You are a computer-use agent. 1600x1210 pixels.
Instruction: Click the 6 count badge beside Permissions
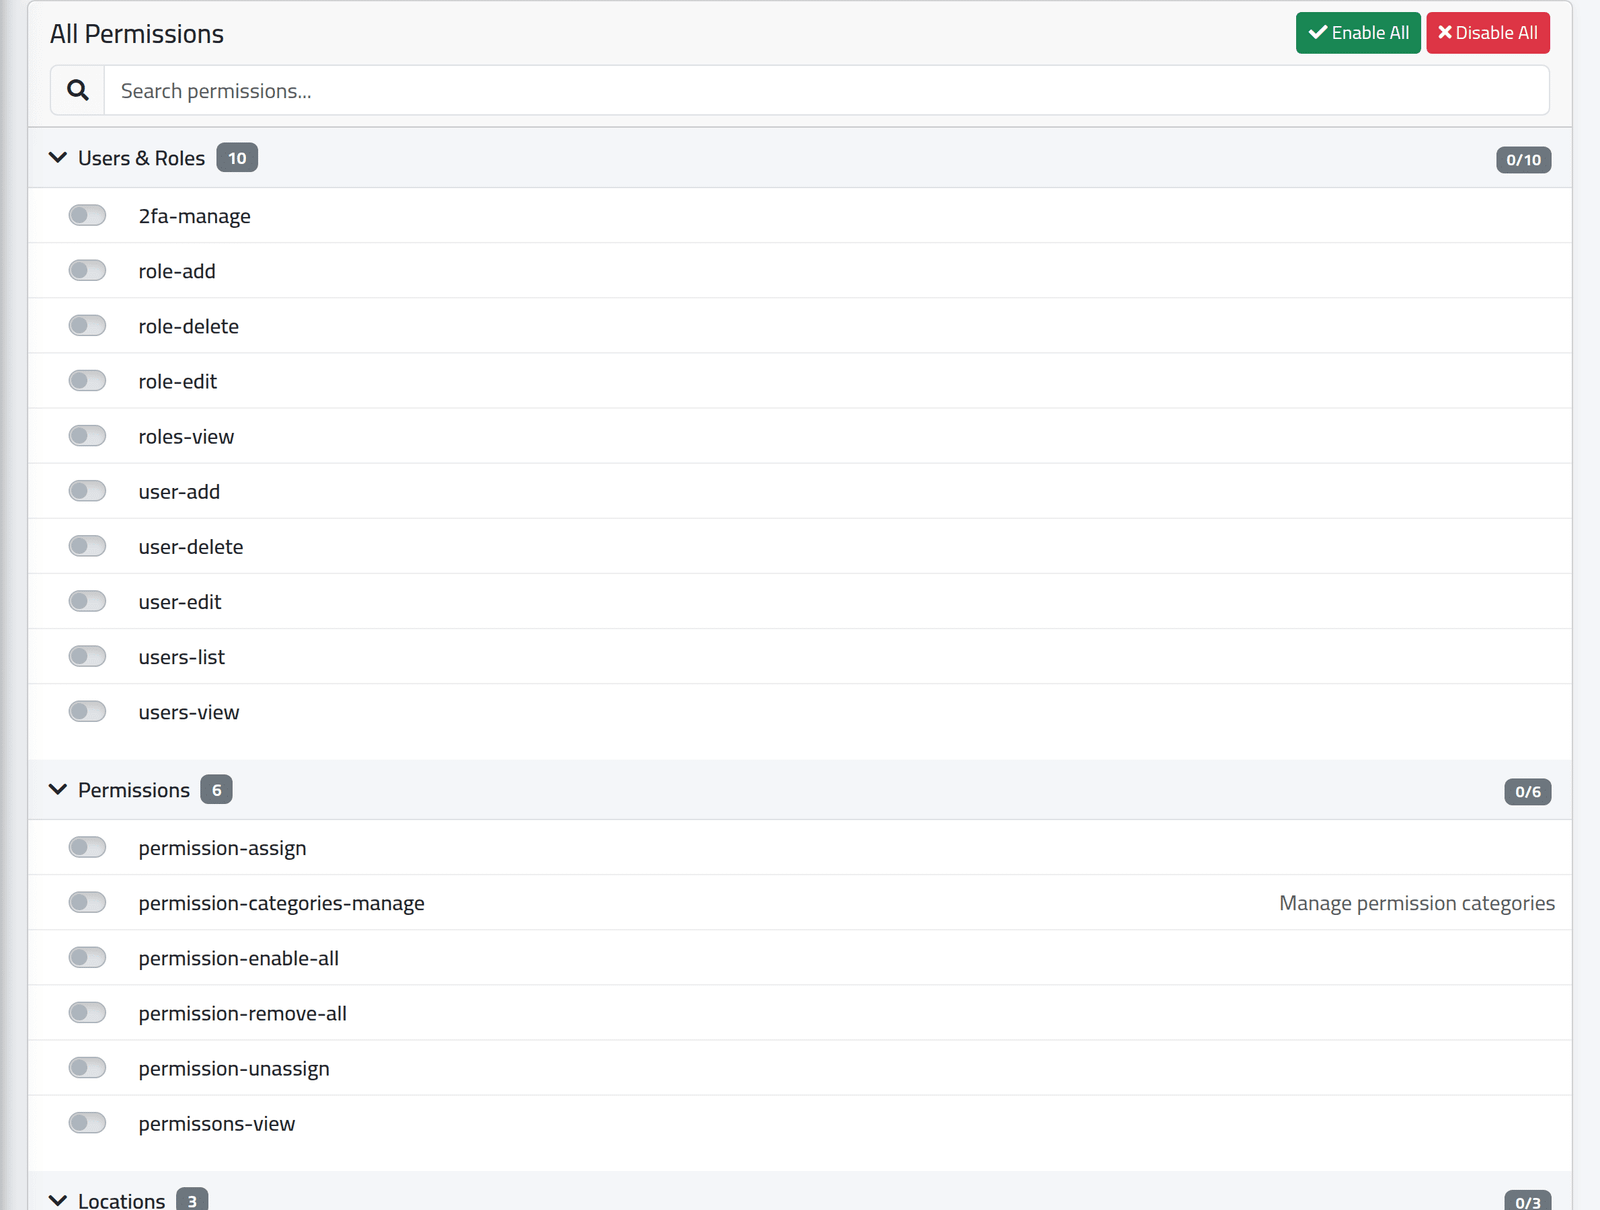[216, 790]
